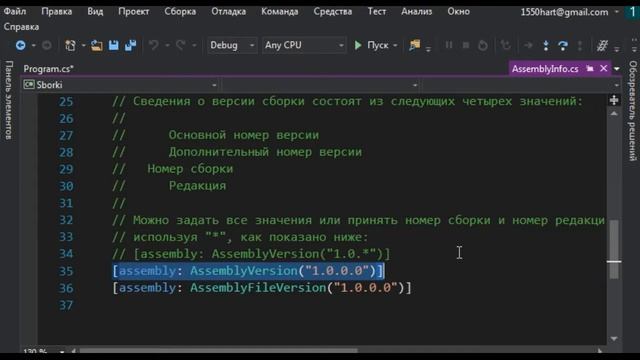Click the vertical scrollbar thumb
Viewport: 640px width, 360px height.
(614, 249)
